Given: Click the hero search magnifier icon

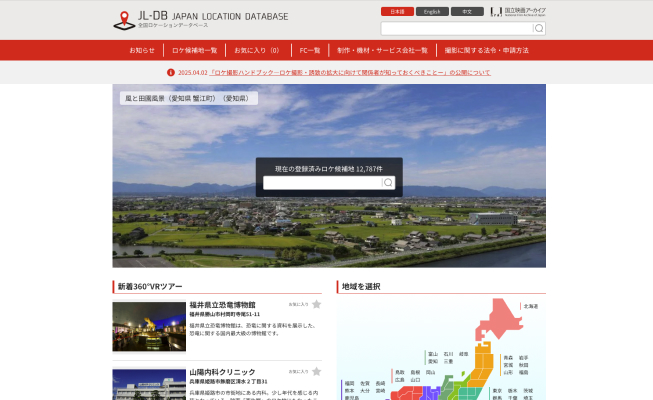Looking at the screenshot, I should coord(388,183).
